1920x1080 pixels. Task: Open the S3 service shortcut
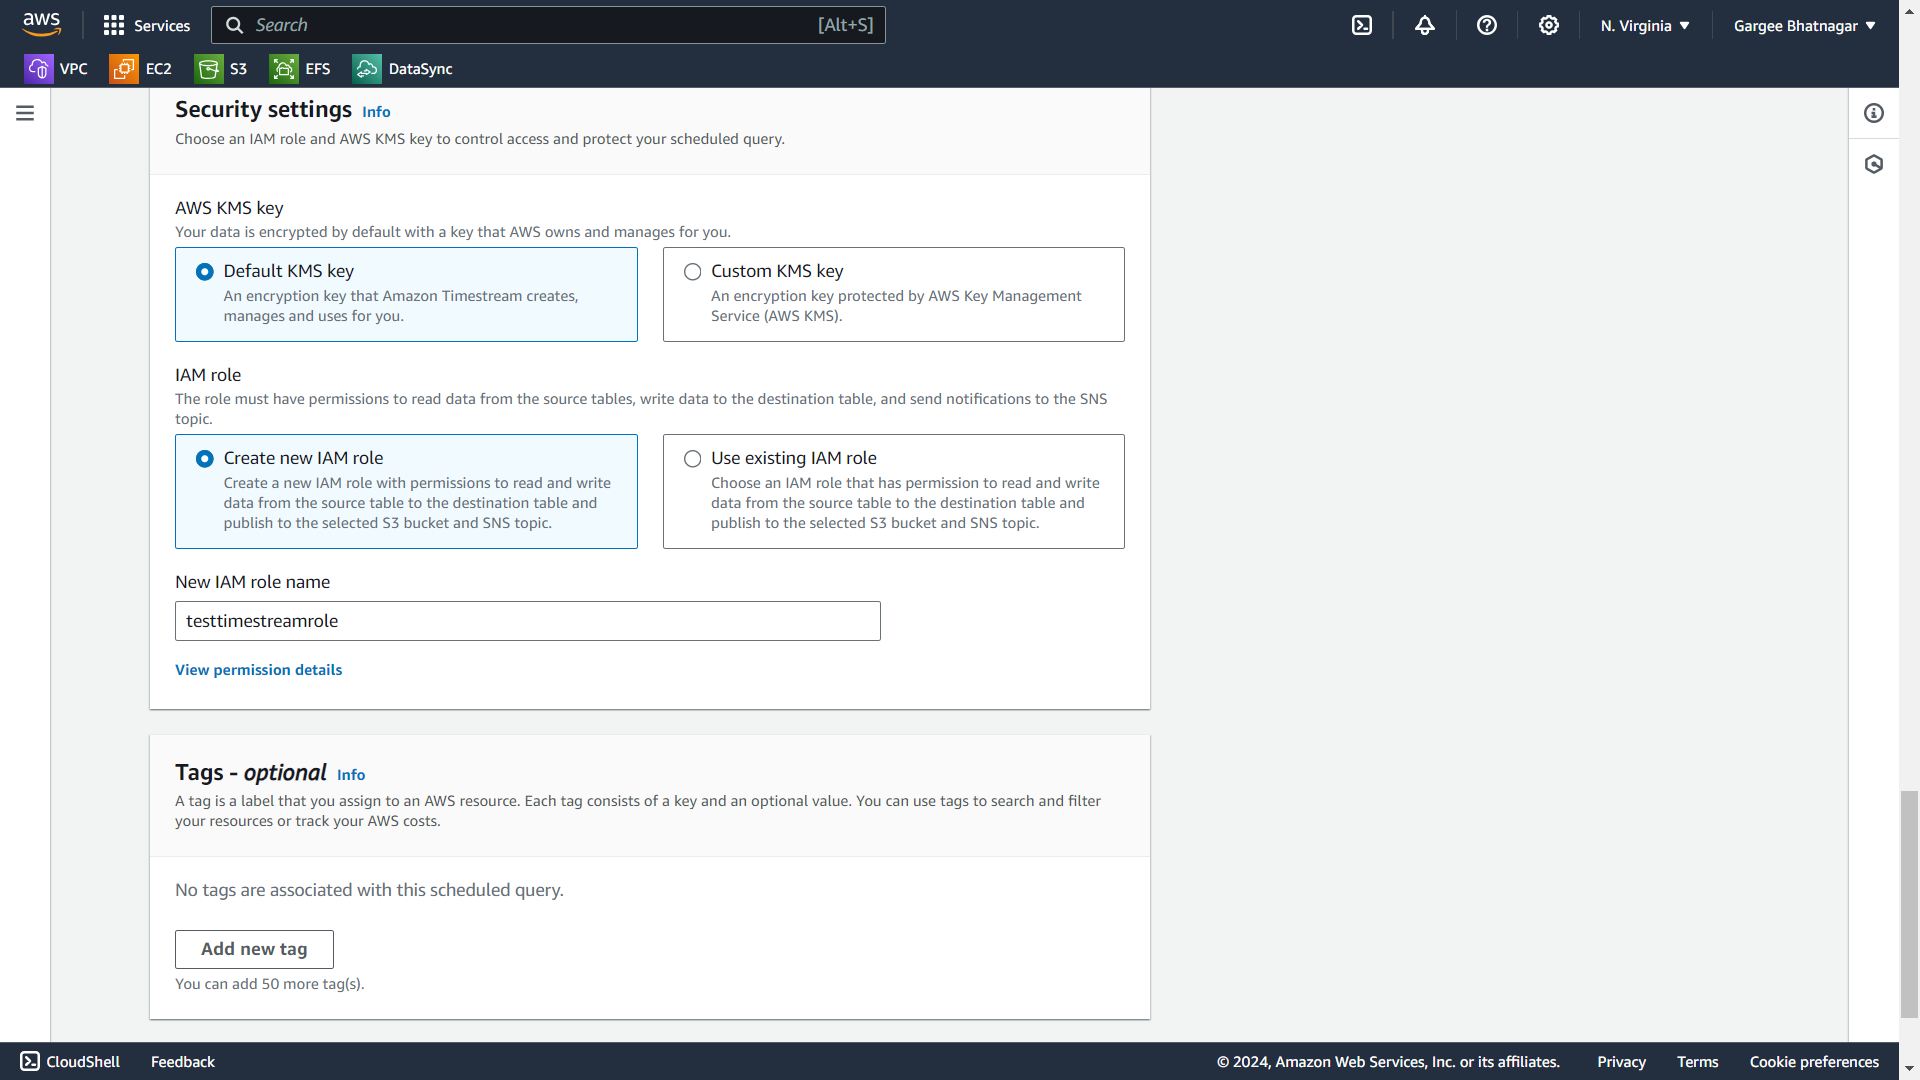tap(222, 69)
